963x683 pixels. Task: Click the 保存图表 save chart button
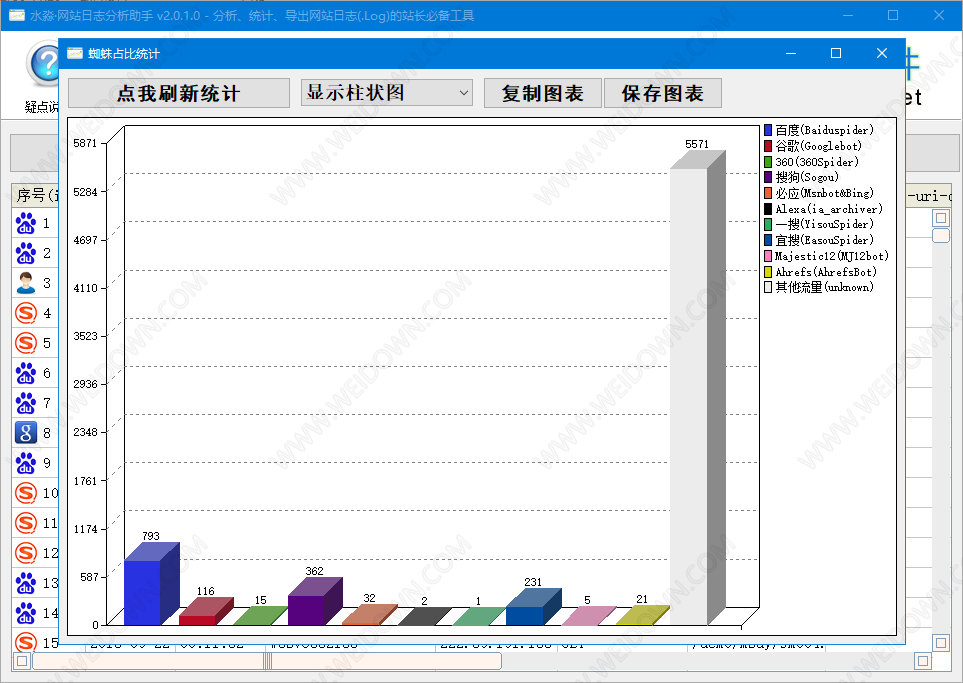662,94
